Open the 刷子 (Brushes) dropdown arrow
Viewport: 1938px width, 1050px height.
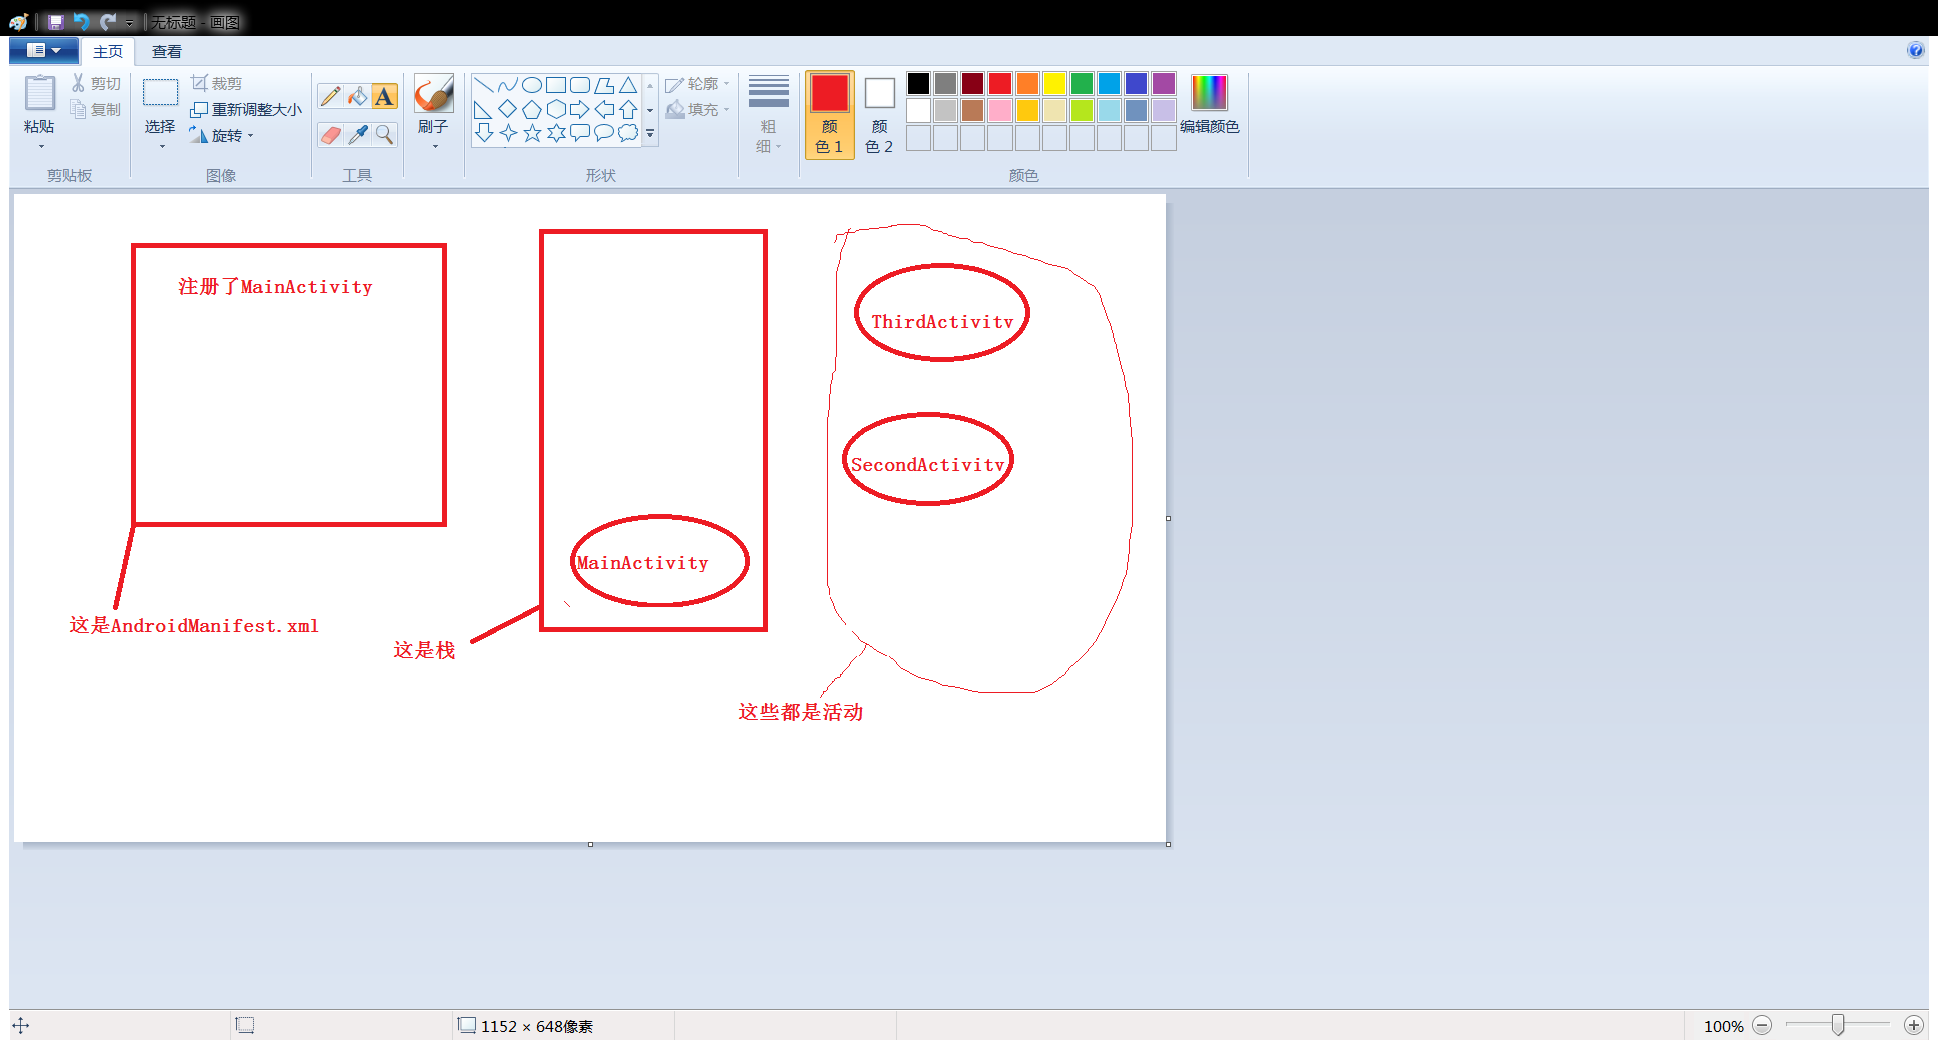pyautogui.click(x=435, y=147)
